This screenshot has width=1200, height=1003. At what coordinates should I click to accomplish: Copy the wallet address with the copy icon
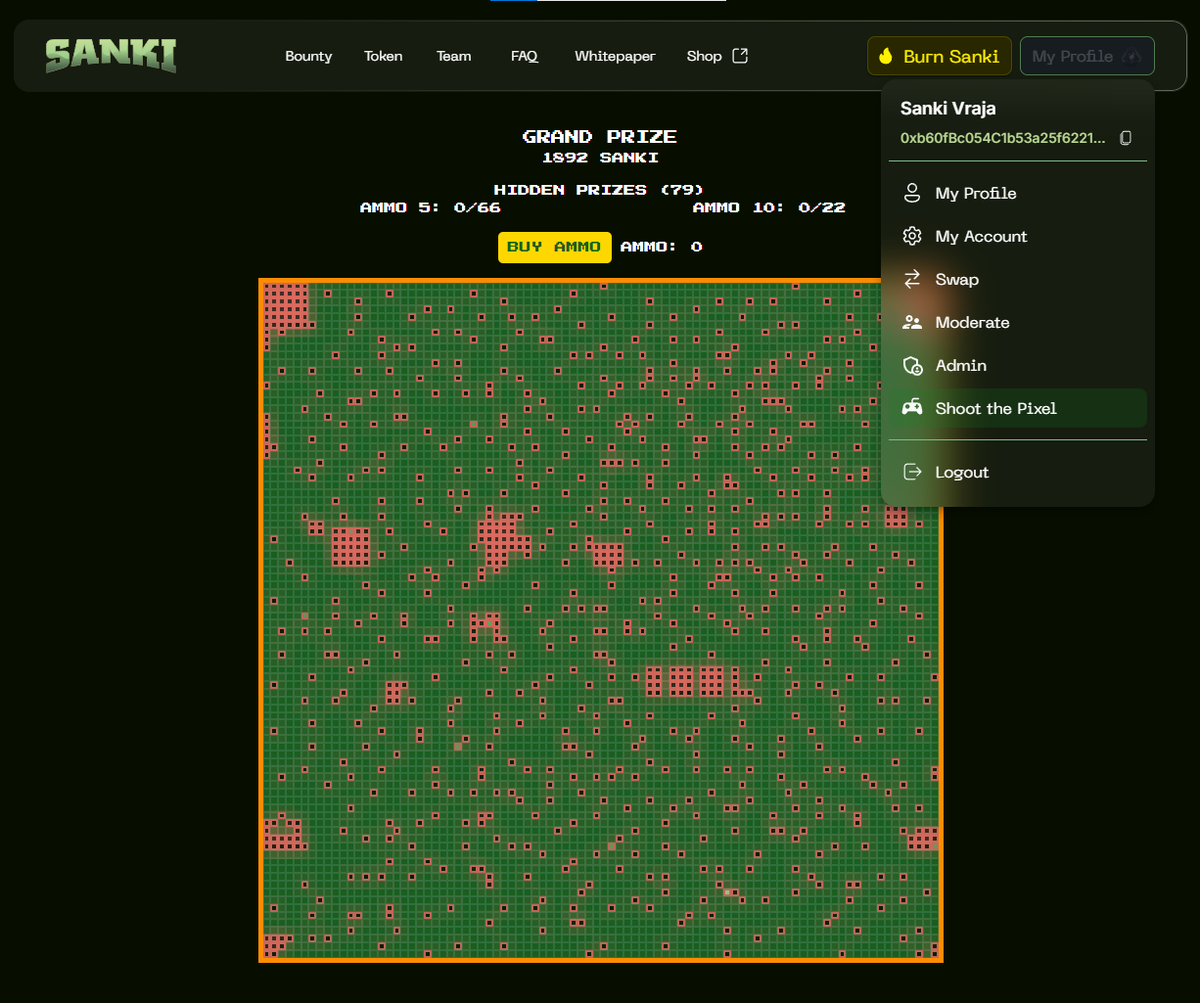pyautogui.click(x=1126, y=138)
